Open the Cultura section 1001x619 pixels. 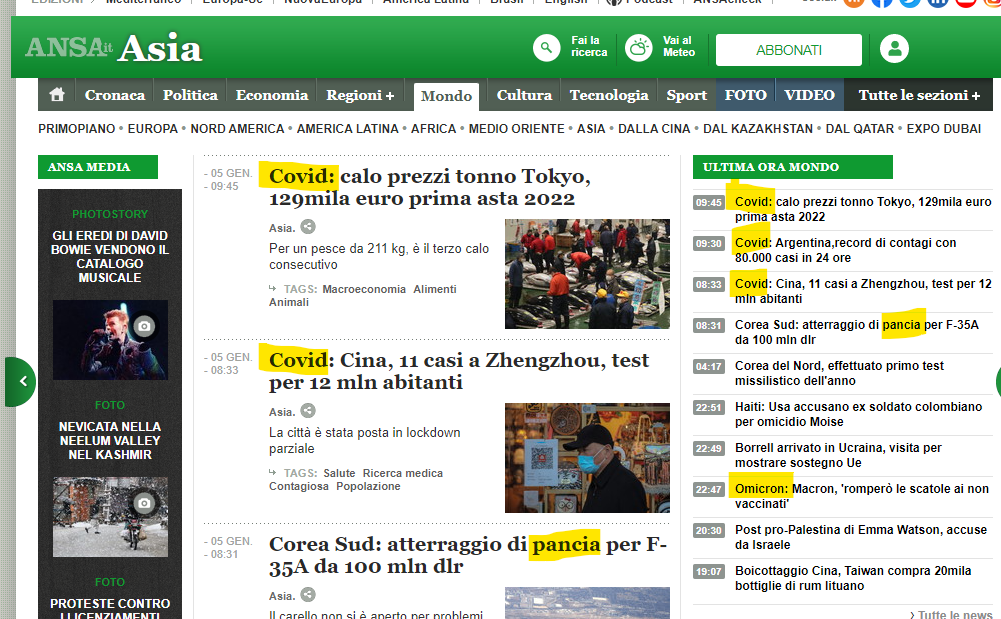click(524, 95)
